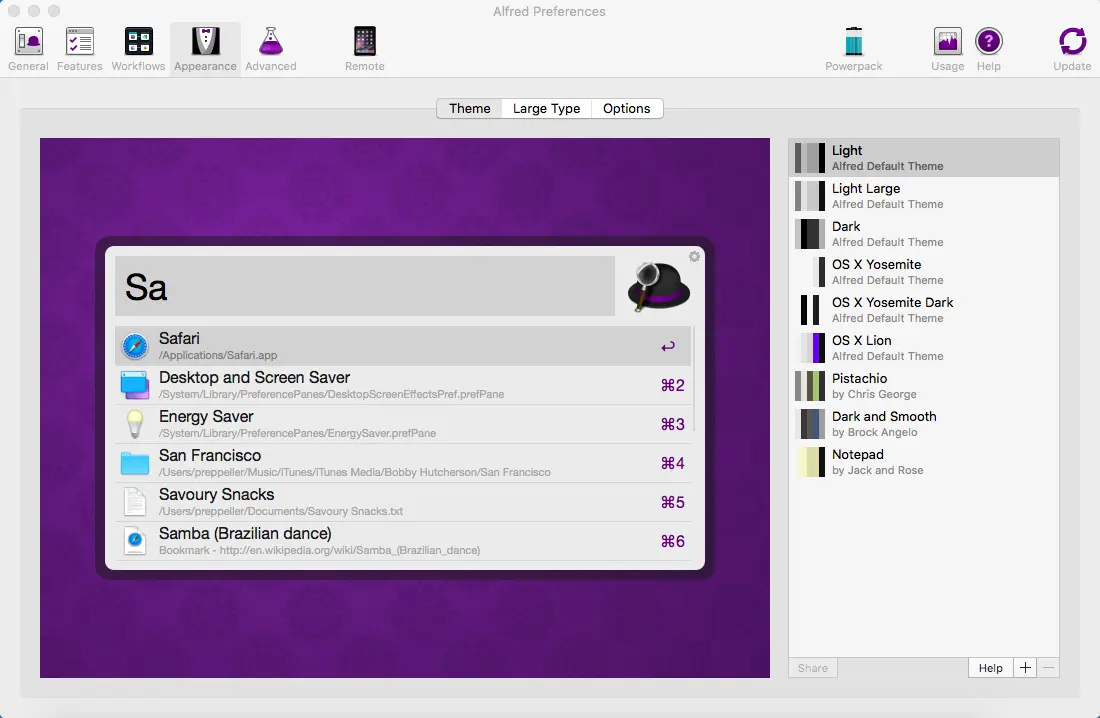
Task: Click the San Francisco folder icon
Action: point(135,463)
